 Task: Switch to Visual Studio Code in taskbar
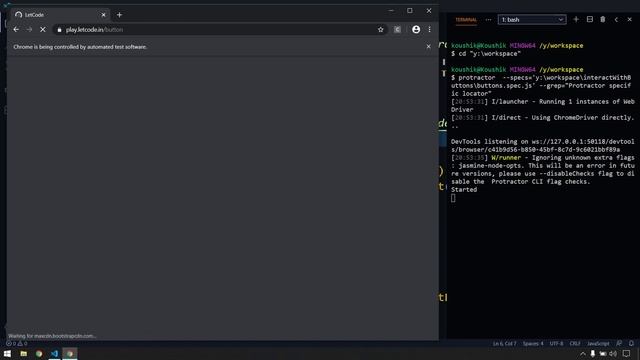[54, 353]
